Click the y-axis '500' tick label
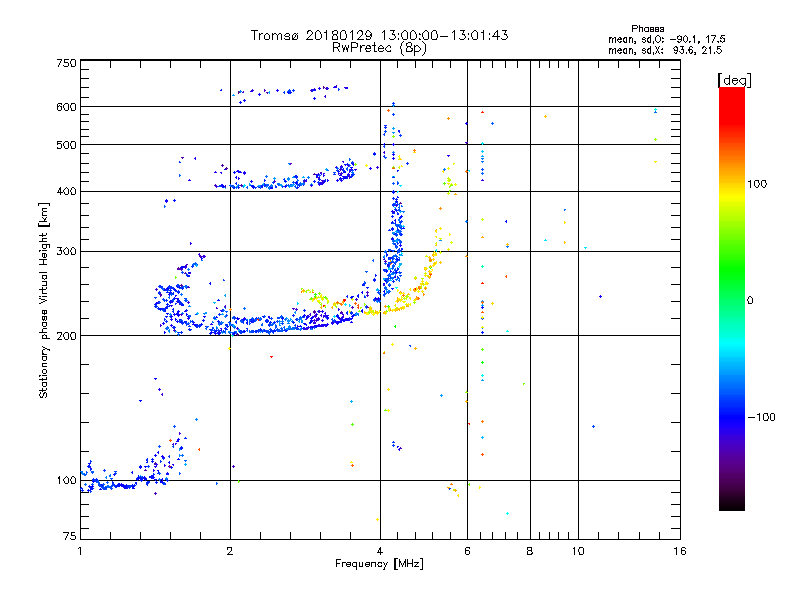800x600 pixels. pos(66,145)
